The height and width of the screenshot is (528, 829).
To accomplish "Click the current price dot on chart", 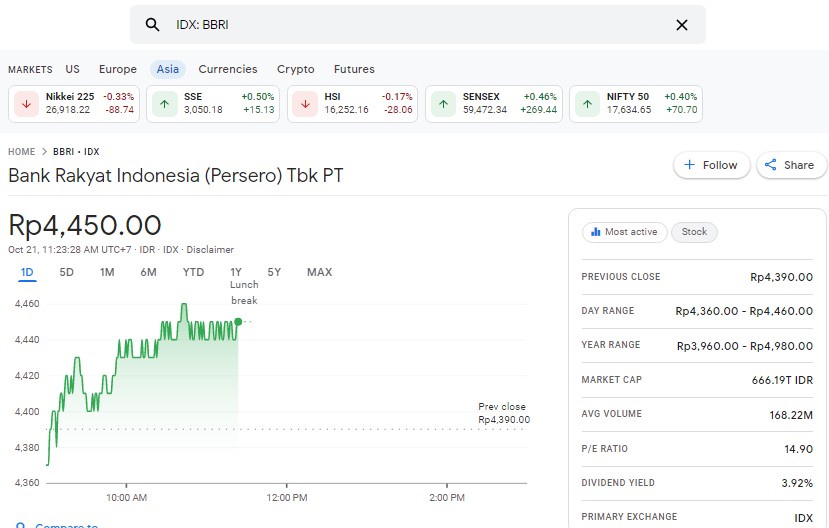I will pyautogui.click(x=238, y=321).
